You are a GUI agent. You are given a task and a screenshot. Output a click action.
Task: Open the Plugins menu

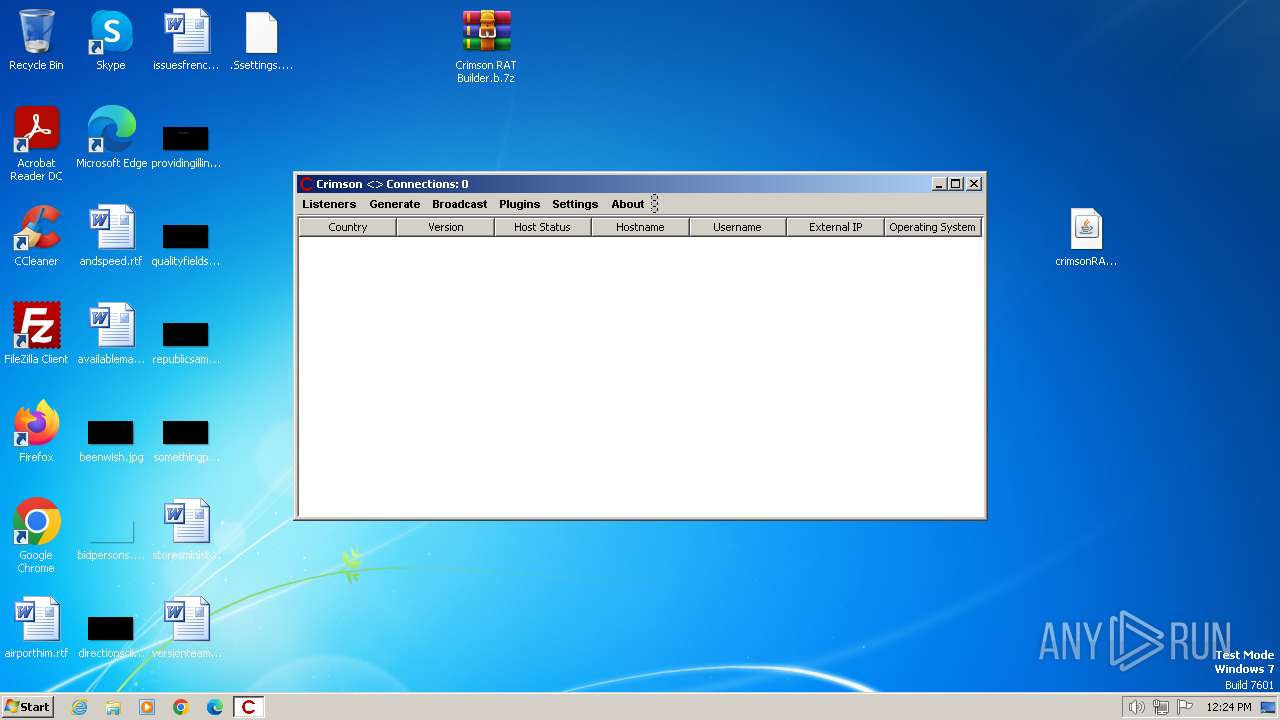[519, 204]
